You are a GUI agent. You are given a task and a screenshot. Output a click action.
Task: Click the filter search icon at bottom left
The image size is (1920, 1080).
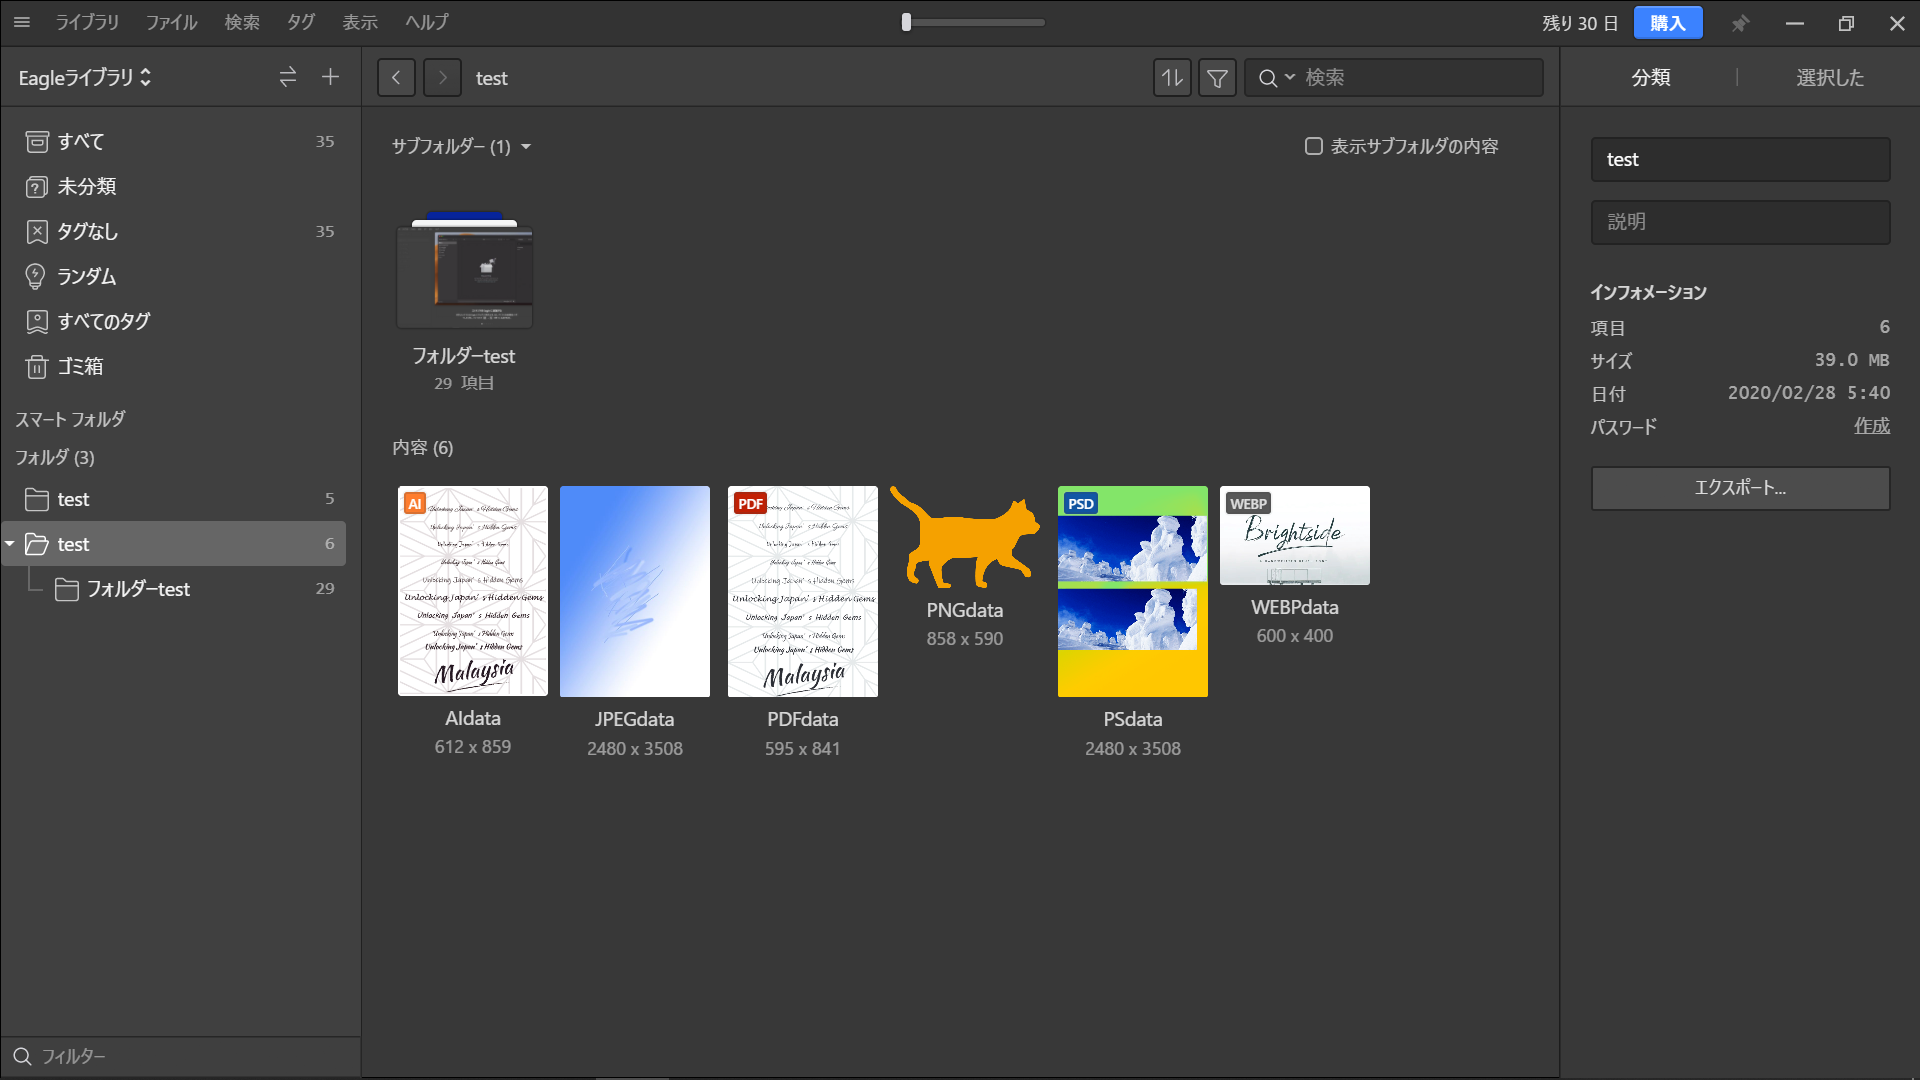pyautogui.click(x=22, y=1056)
